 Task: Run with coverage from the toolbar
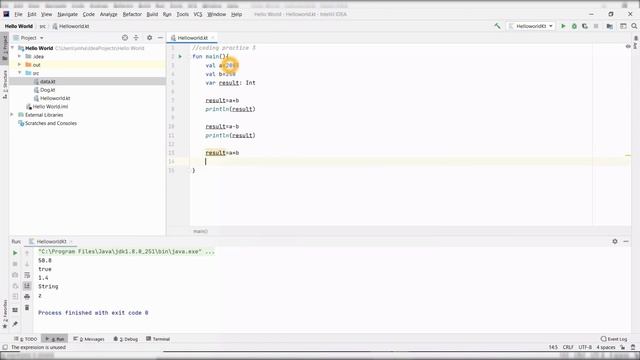click(x=585, y=26)
